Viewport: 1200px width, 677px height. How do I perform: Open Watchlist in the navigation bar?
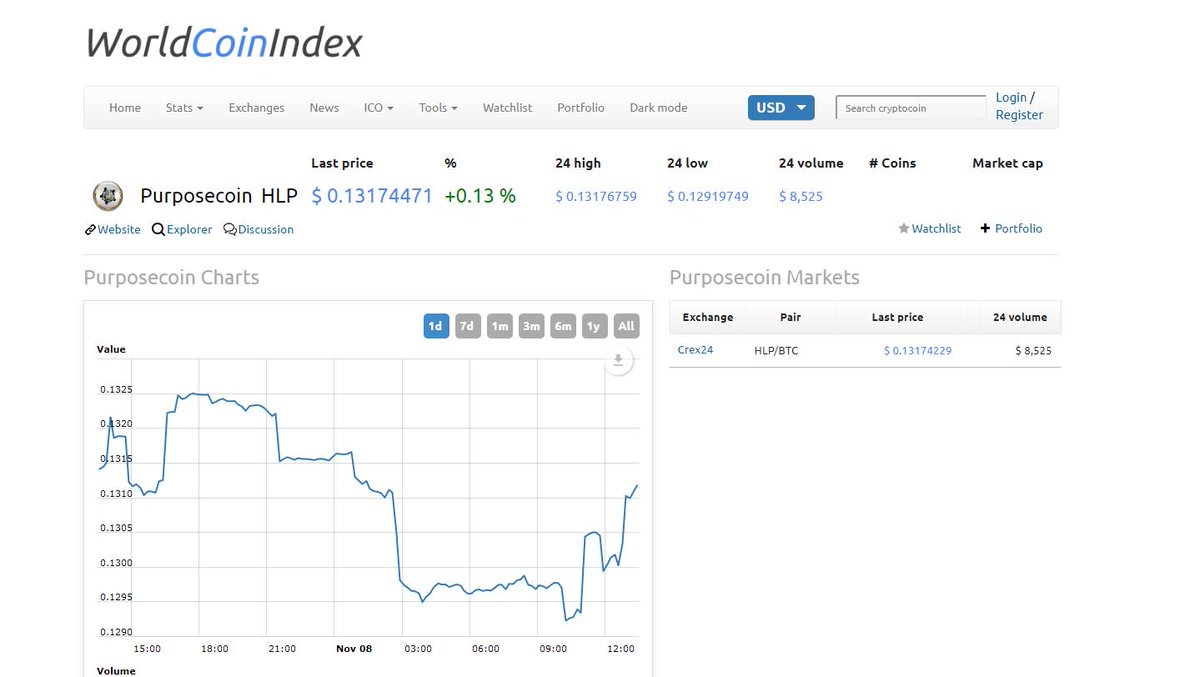point(507,108)
